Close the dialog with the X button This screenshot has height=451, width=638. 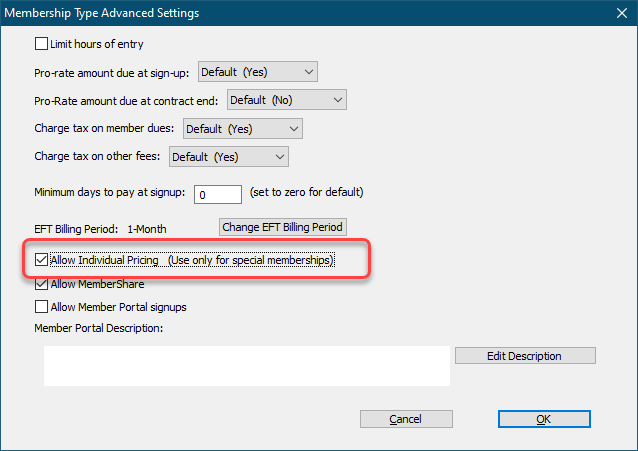tap(618, 13)
